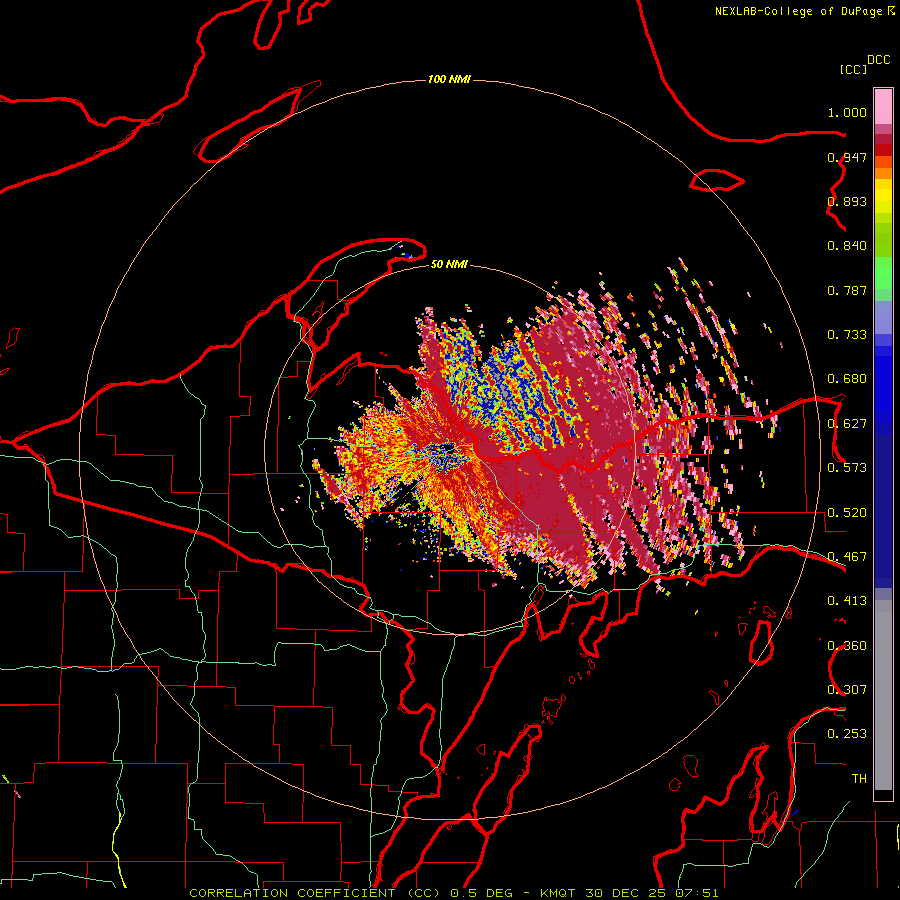Click the 0.893 scale value
The image size is (900, 900).
(x=847, y=201)
